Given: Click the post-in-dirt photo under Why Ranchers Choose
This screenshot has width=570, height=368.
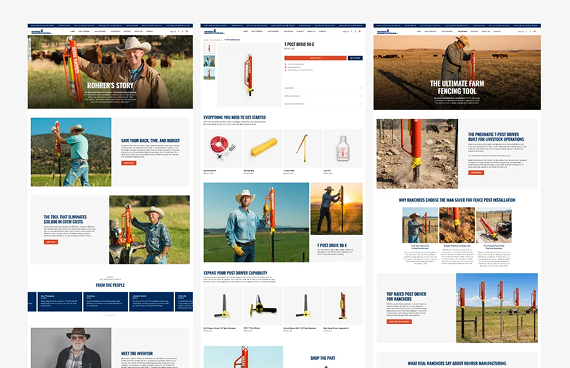Looking at the screenshot, I should (457, 225).
